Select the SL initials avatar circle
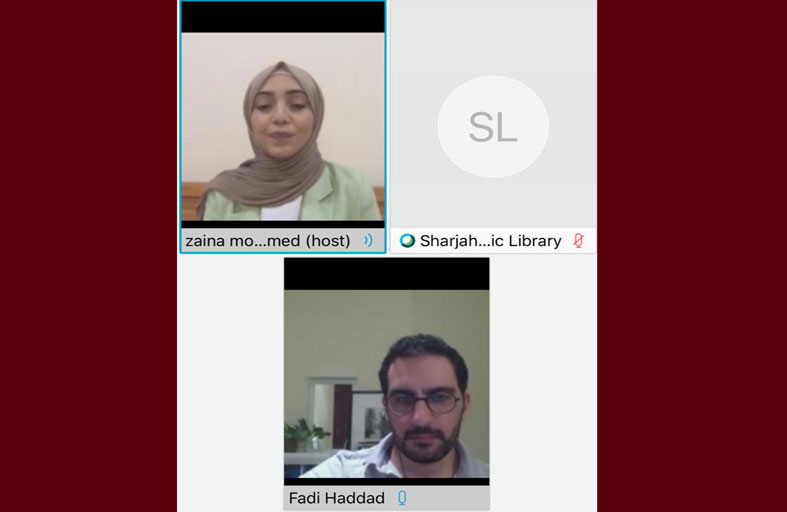The height and width of the screenshot is (512, 787). coord(493,126)
